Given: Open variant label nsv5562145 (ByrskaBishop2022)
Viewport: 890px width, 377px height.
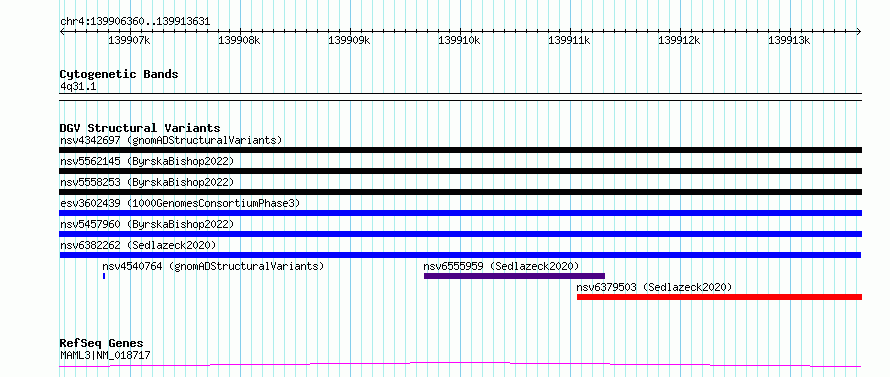Looking at the screenshot, I should (147, 161).
